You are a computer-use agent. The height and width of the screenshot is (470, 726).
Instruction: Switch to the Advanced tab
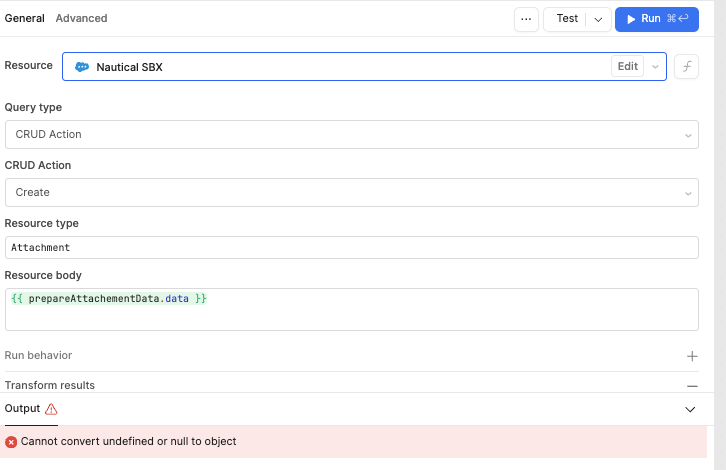[81, 18]
